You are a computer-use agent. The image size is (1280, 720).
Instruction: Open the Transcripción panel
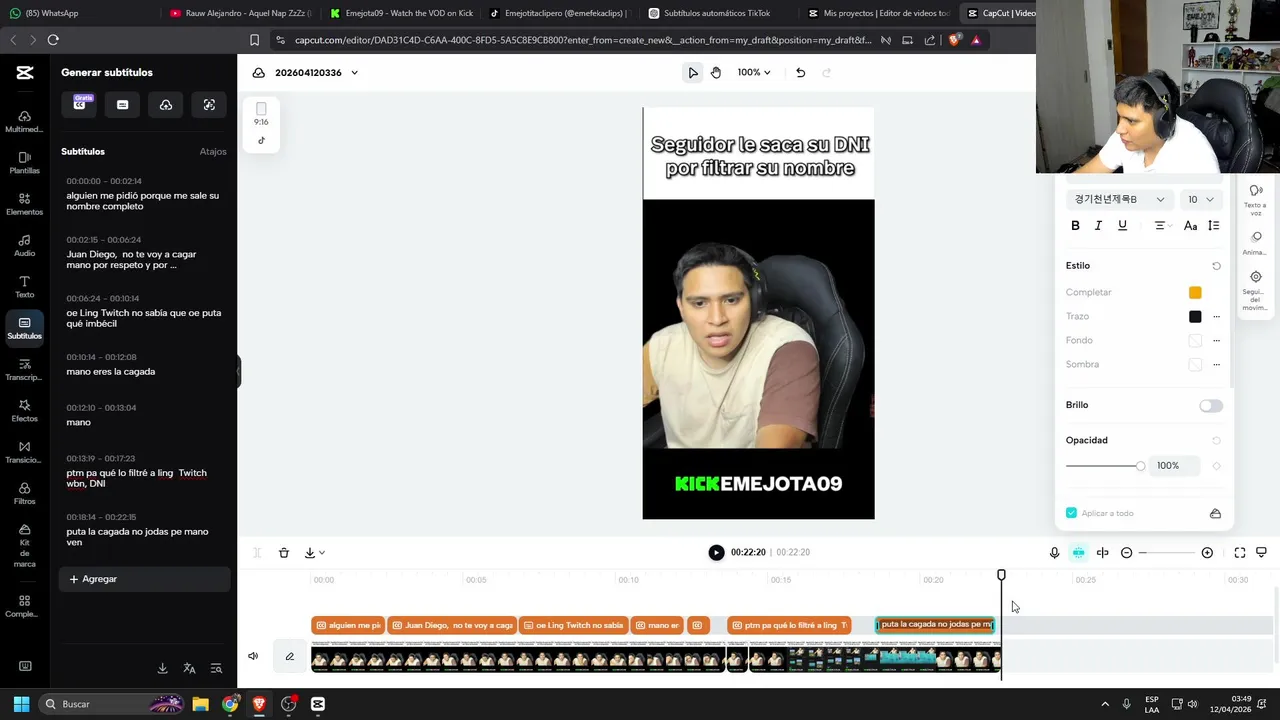pos(24,370)
